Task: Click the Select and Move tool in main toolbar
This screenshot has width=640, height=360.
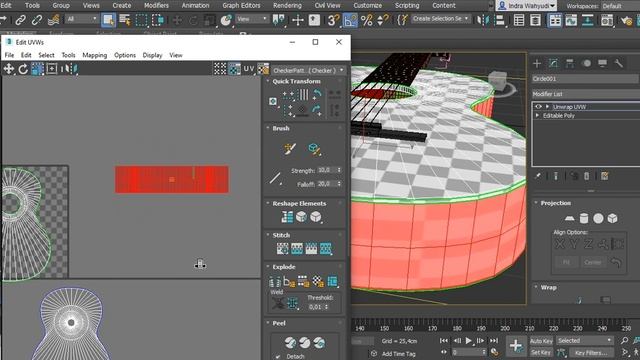Action: point(177,20)
